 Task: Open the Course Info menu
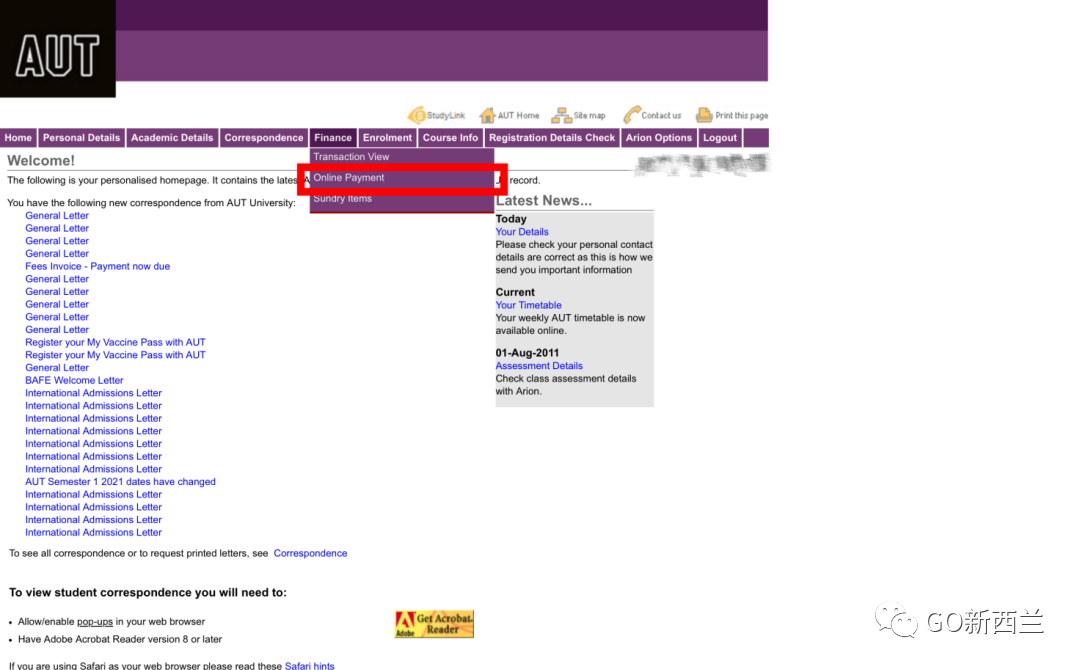click(450, 138)
